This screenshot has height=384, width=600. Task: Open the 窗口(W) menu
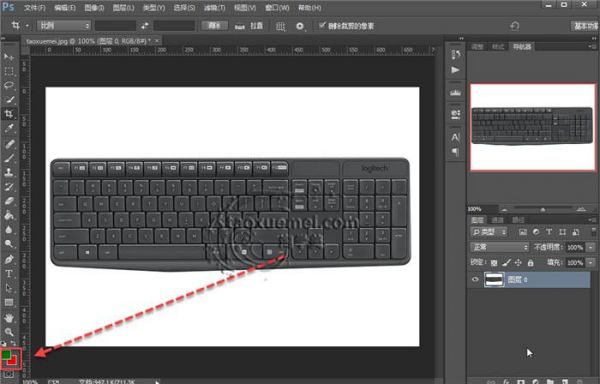coord(277,8)
